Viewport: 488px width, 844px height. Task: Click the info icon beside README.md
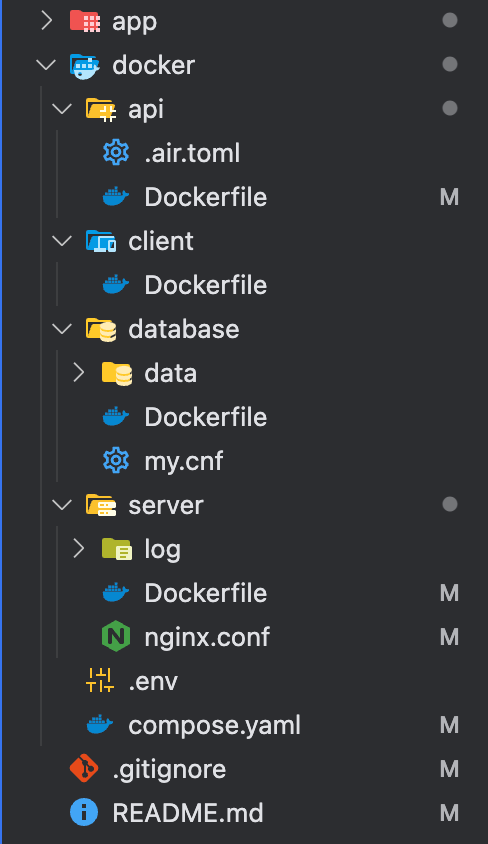84,812
